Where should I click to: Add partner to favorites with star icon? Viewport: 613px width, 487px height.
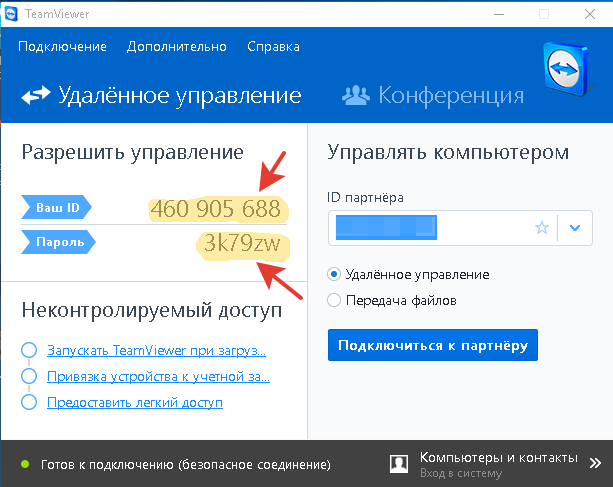click(x=542, y=227)
